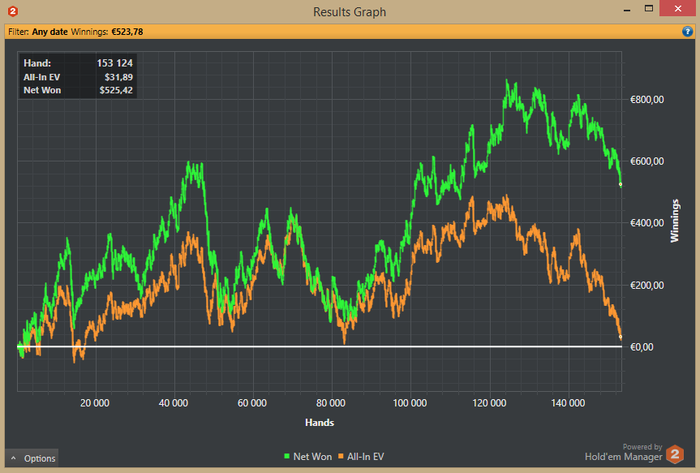This screenshot has height=473, width=700.
Task: Click the green Net Won legend swatch
Action: tap(287, 456)
